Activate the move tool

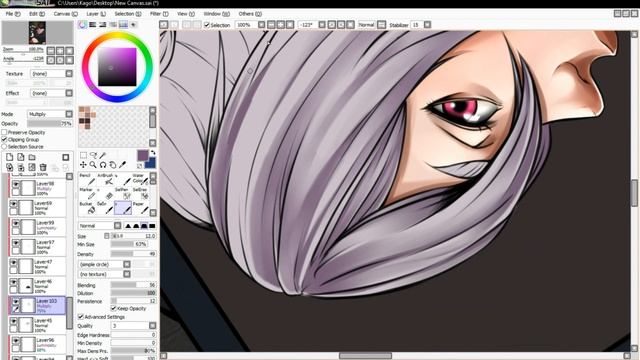click(83, 164)
